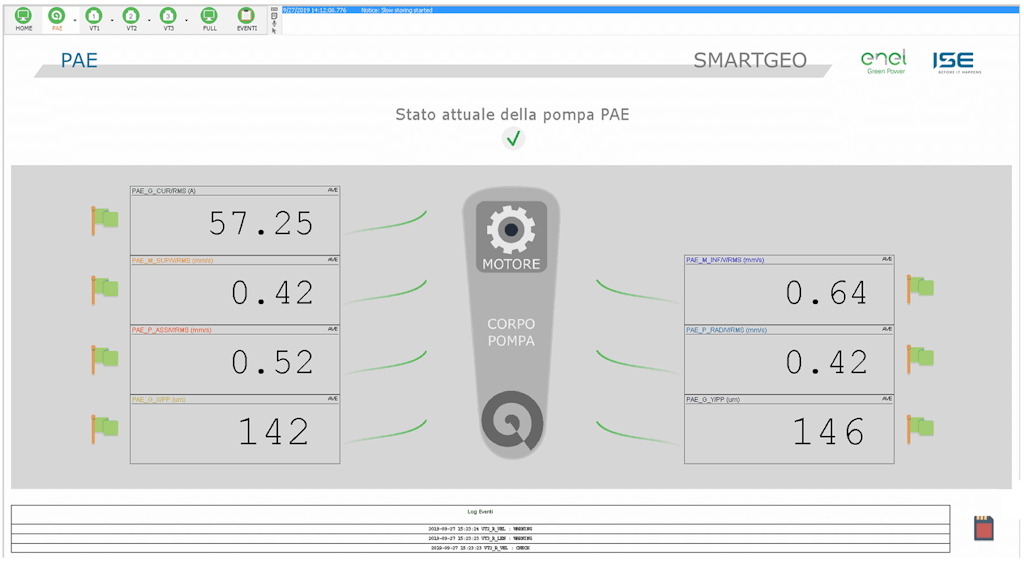The image size is (1024, 563).
Task: Click the PAE_P_RAD/VRMS (mm/s) panel title
Action: point(726,330)
